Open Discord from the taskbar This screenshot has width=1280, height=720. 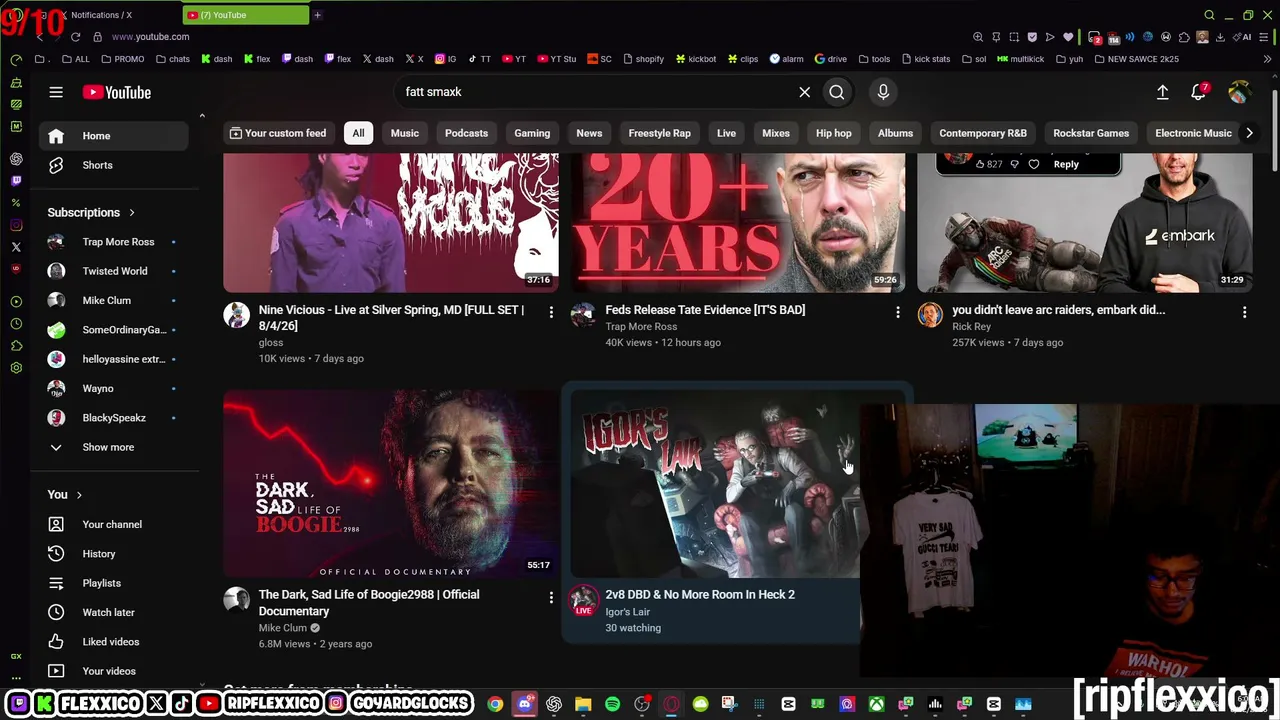tap(525, 704)
